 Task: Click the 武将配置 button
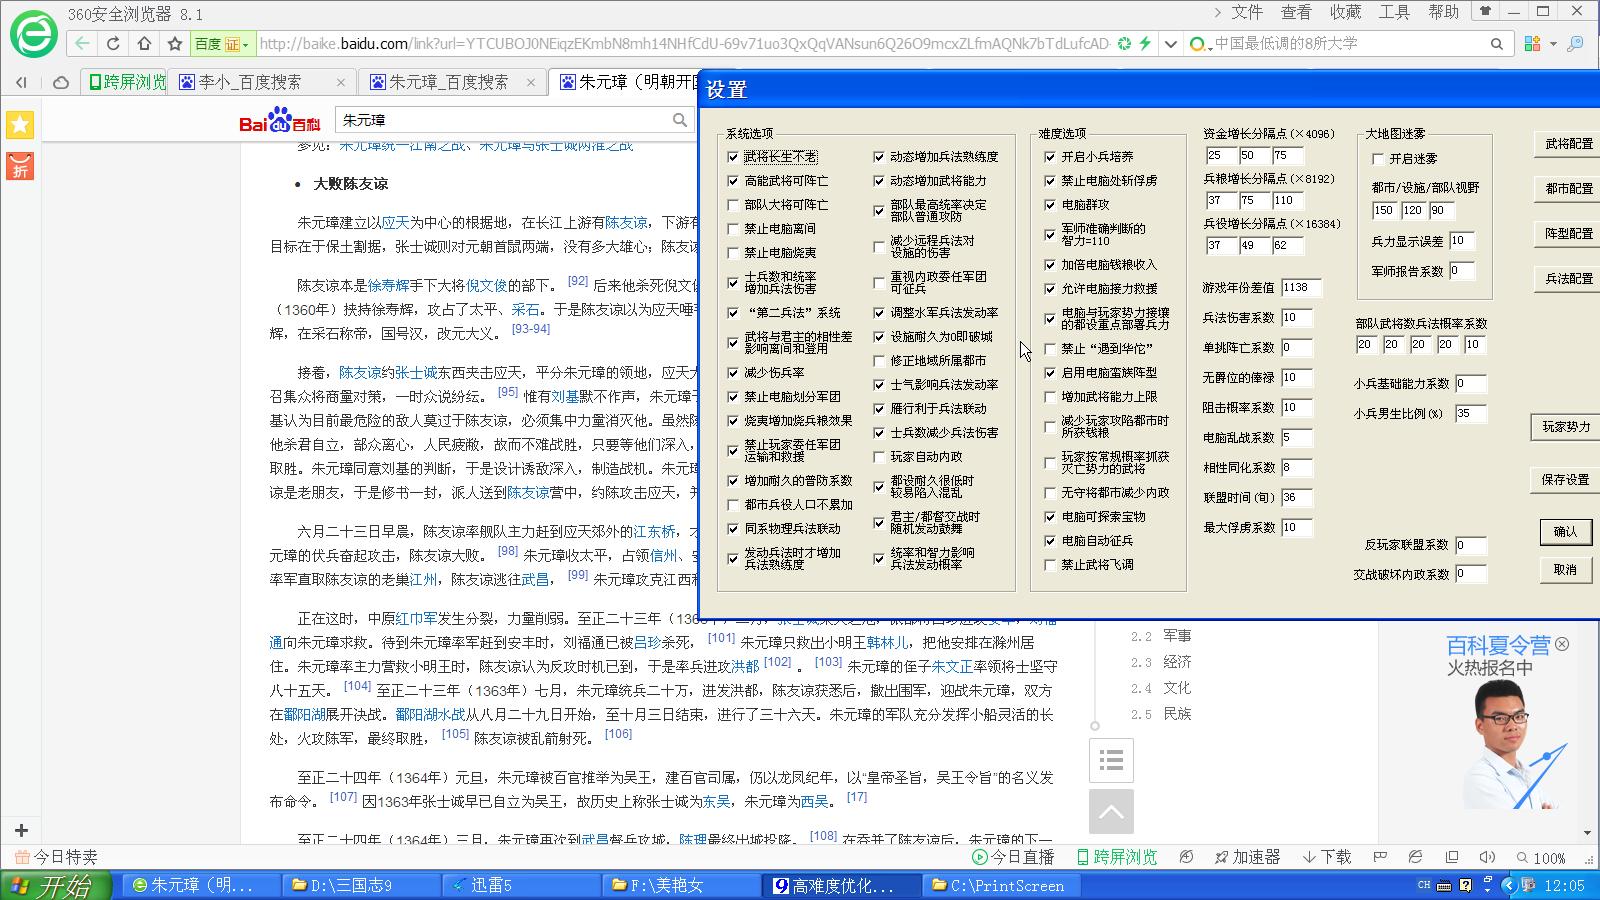(x=1568, y=144)
